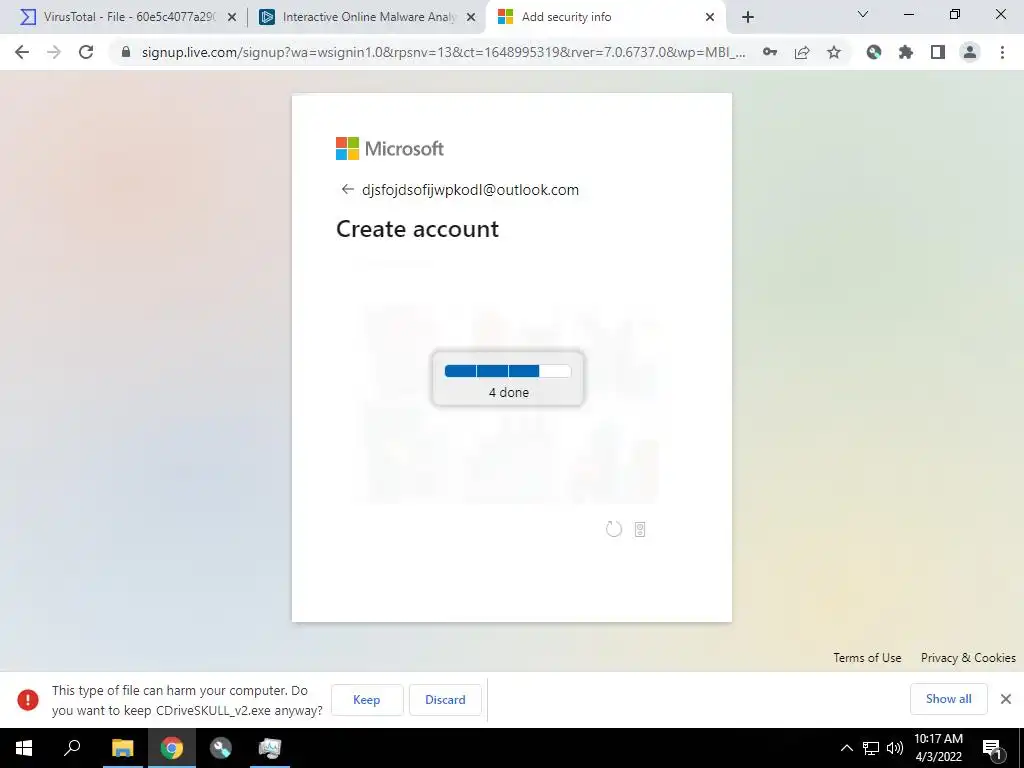Click djsfojdsofijwpkodl@outlook.com email text

470,190
